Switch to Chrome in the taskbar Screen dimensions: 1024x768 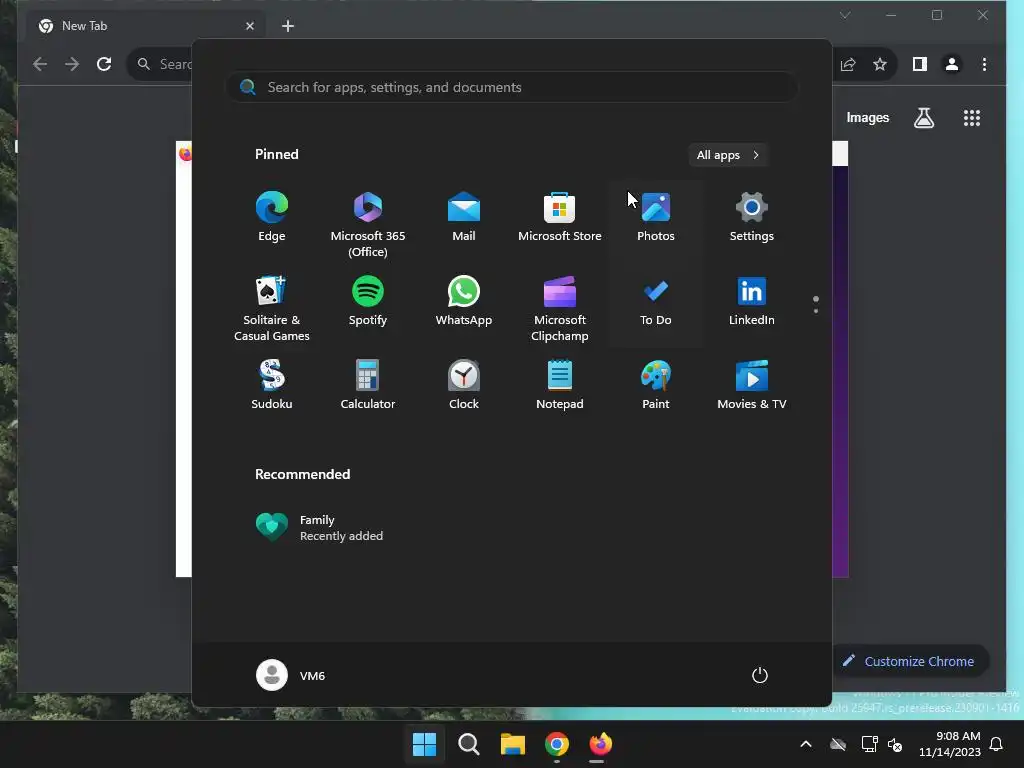click(x=556, y=744)
